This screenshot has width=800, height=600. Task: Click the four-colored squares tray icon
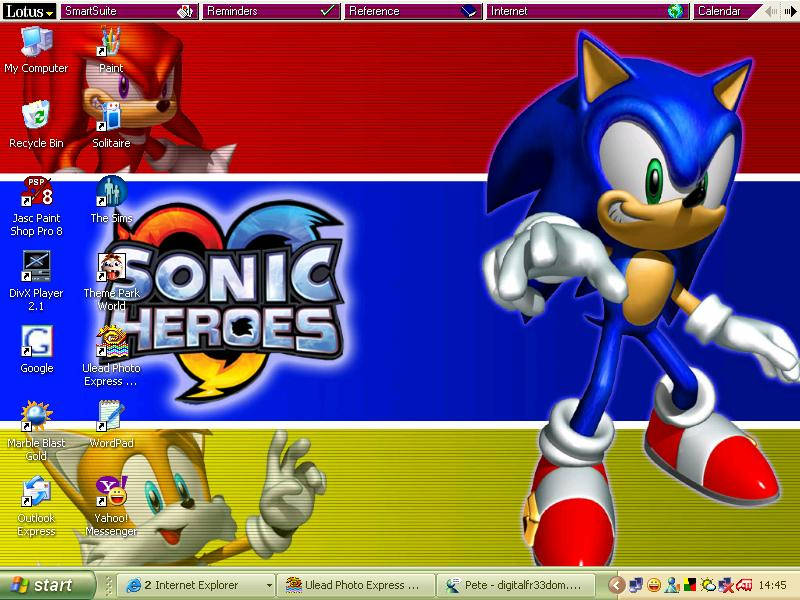point(690,585)
